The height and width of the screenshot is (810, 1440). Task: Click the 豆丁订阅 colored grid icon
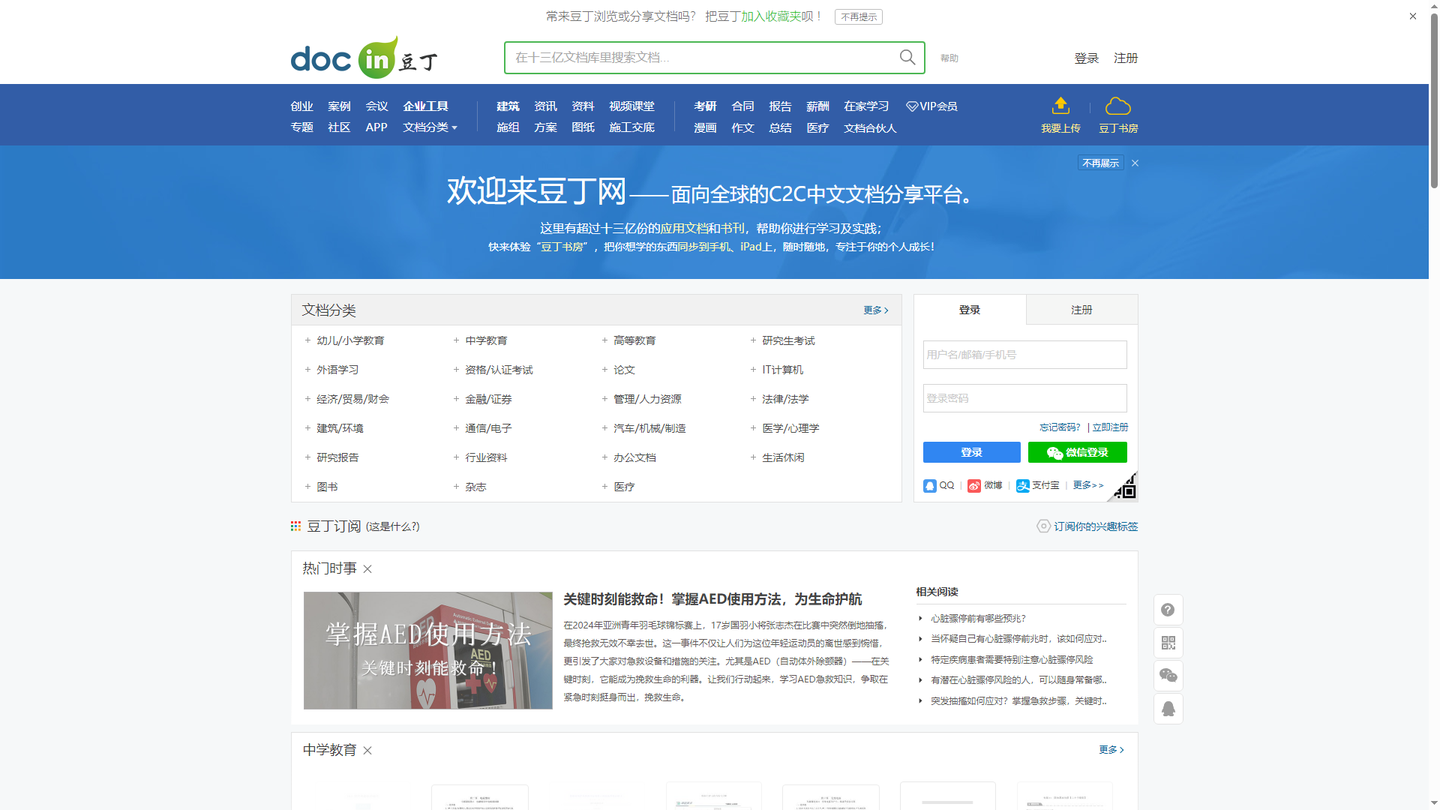pos(296,526)
